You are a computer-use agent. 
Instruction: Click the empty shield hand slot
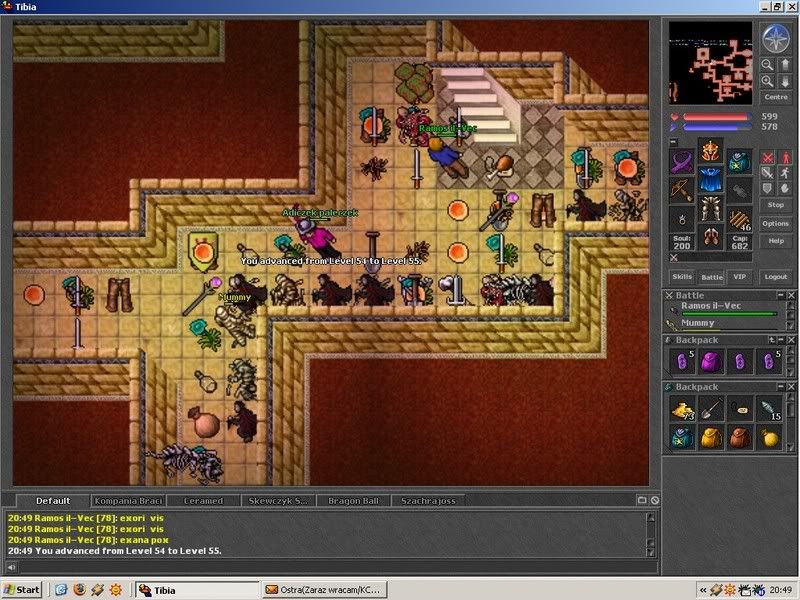739,190
